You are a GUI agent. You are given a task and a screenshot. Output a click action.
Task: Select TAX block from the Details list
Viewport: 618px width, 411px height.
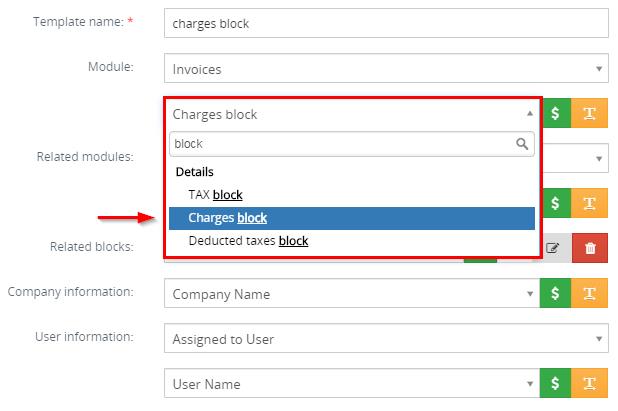(215, 194)
